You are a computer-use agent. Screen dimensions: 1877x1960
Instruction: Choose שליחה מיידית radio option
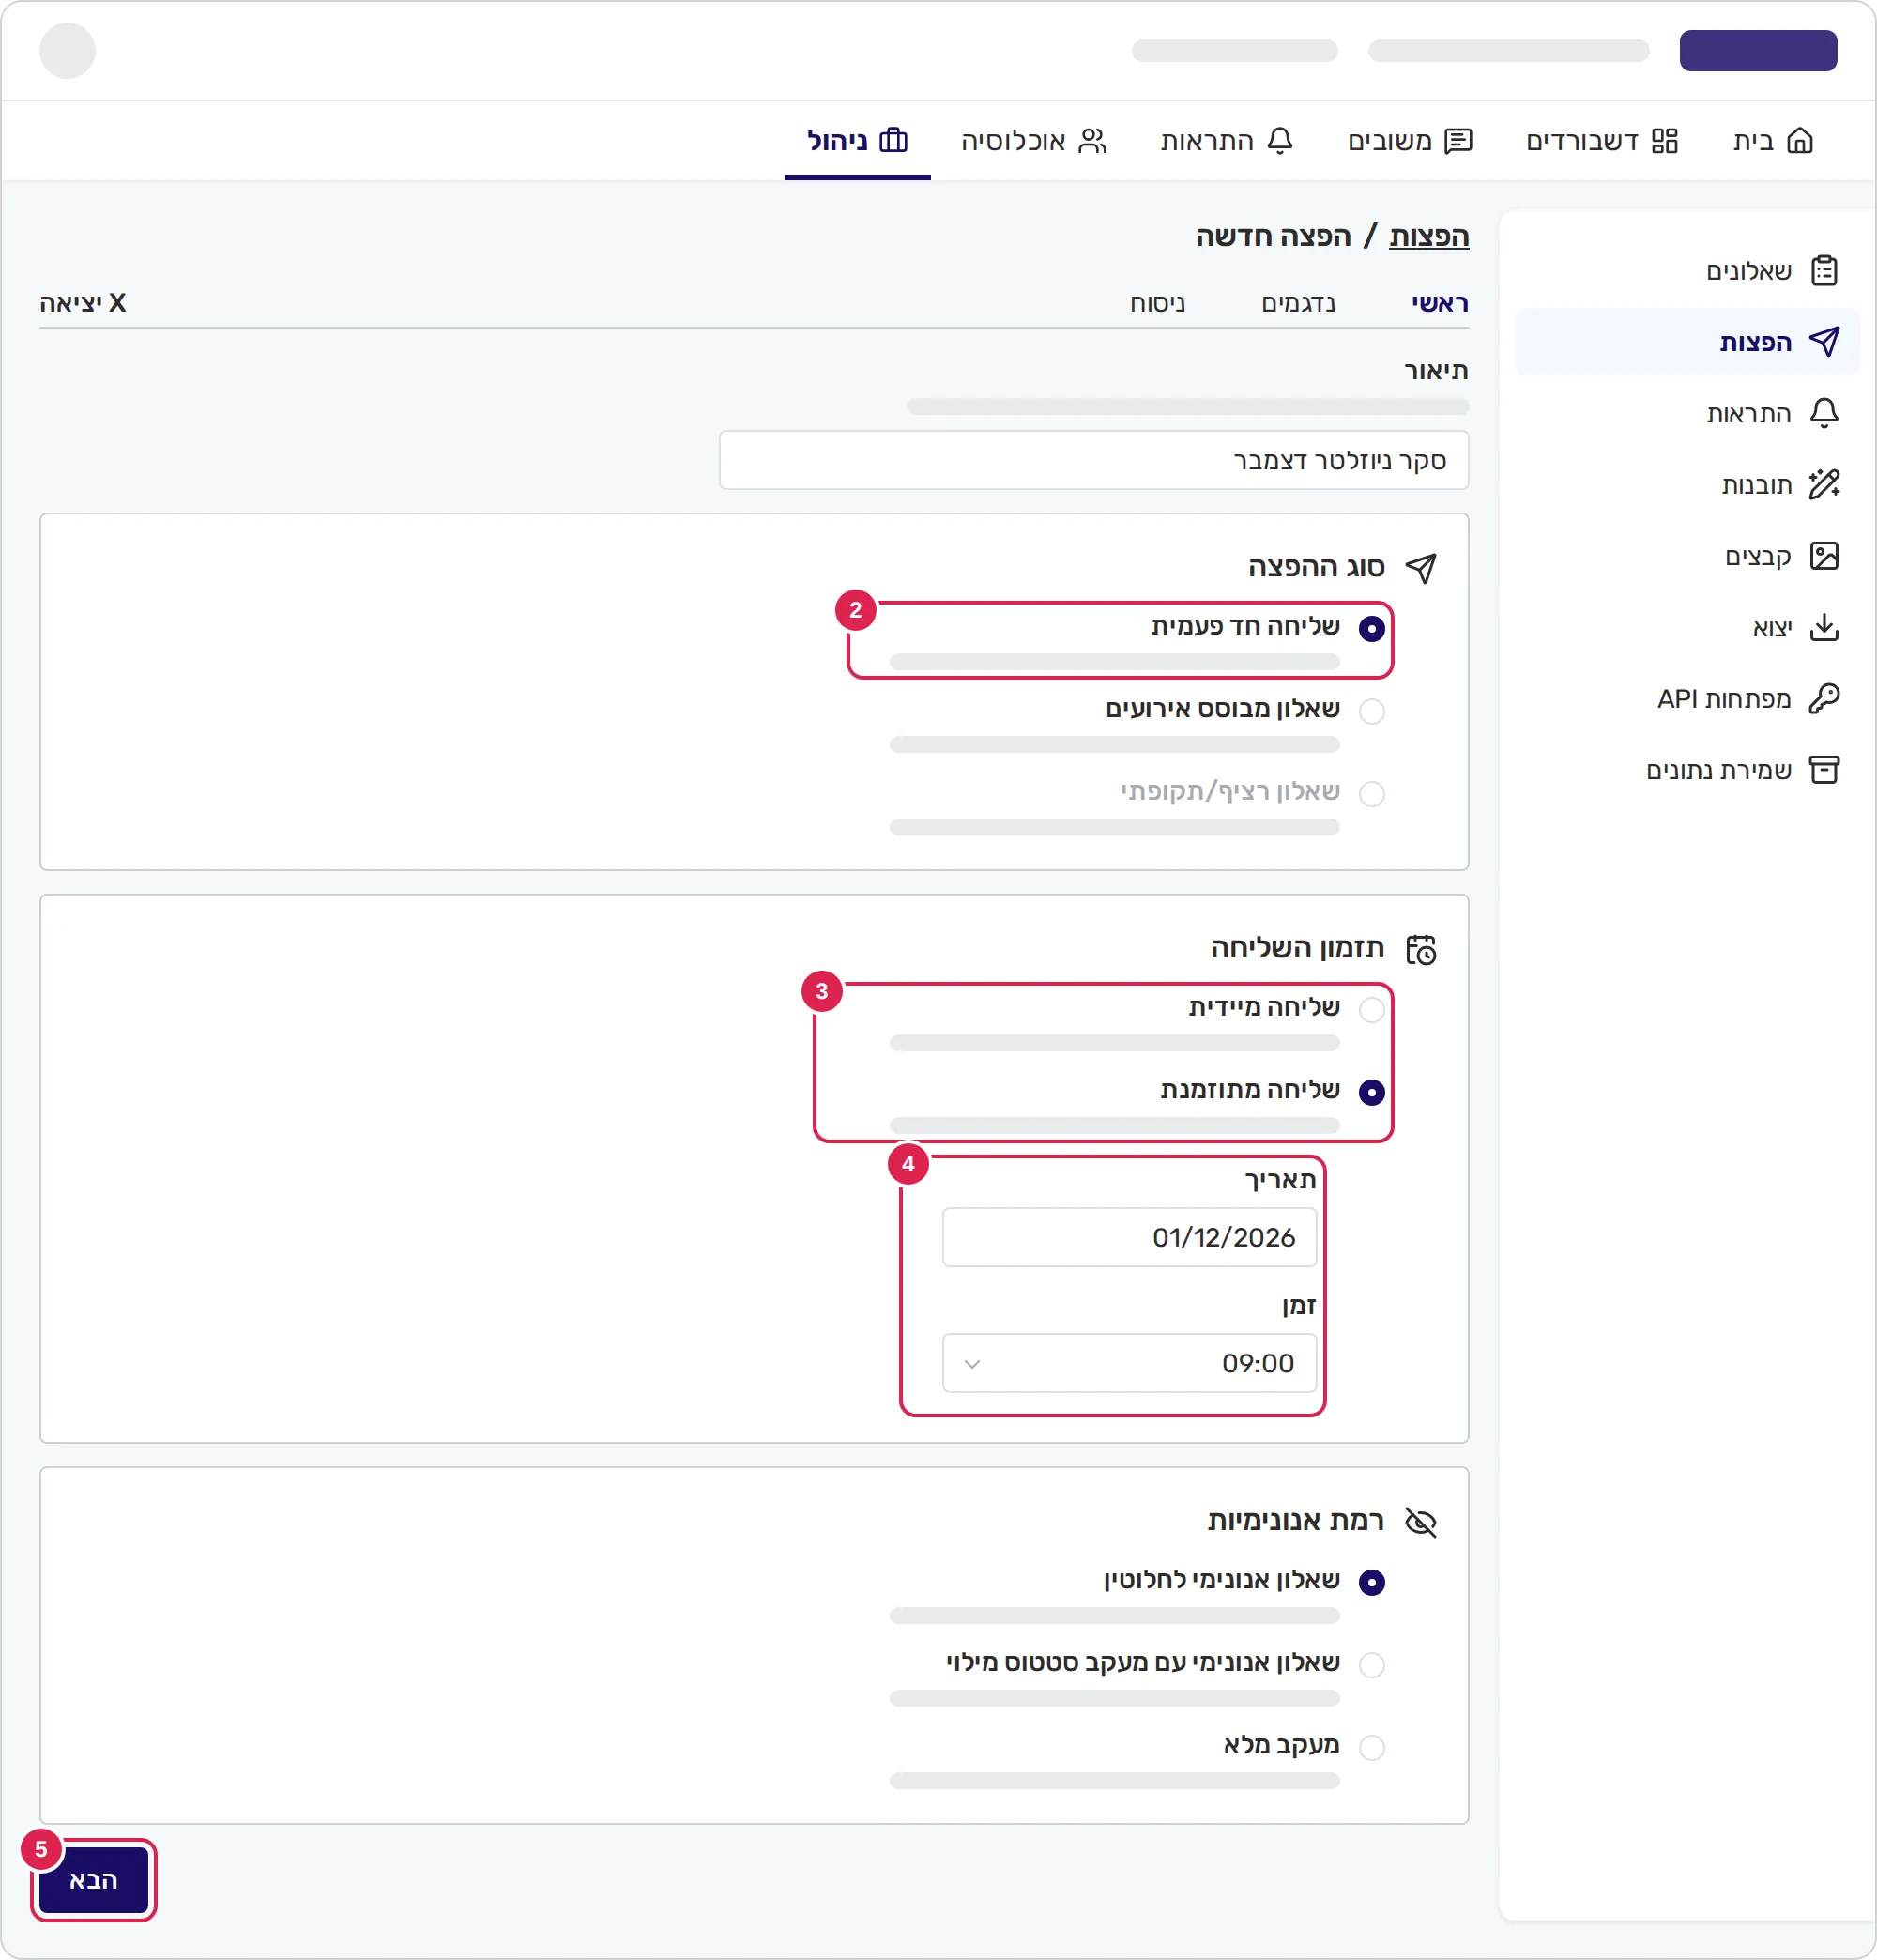1371,1010
